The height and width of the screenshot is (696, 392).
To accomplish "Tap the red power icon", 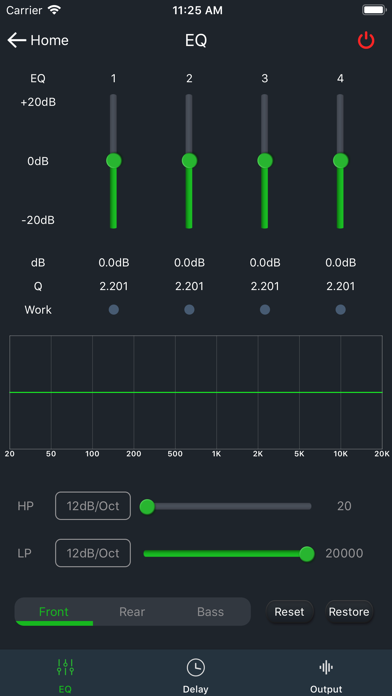I will (366, 40).
